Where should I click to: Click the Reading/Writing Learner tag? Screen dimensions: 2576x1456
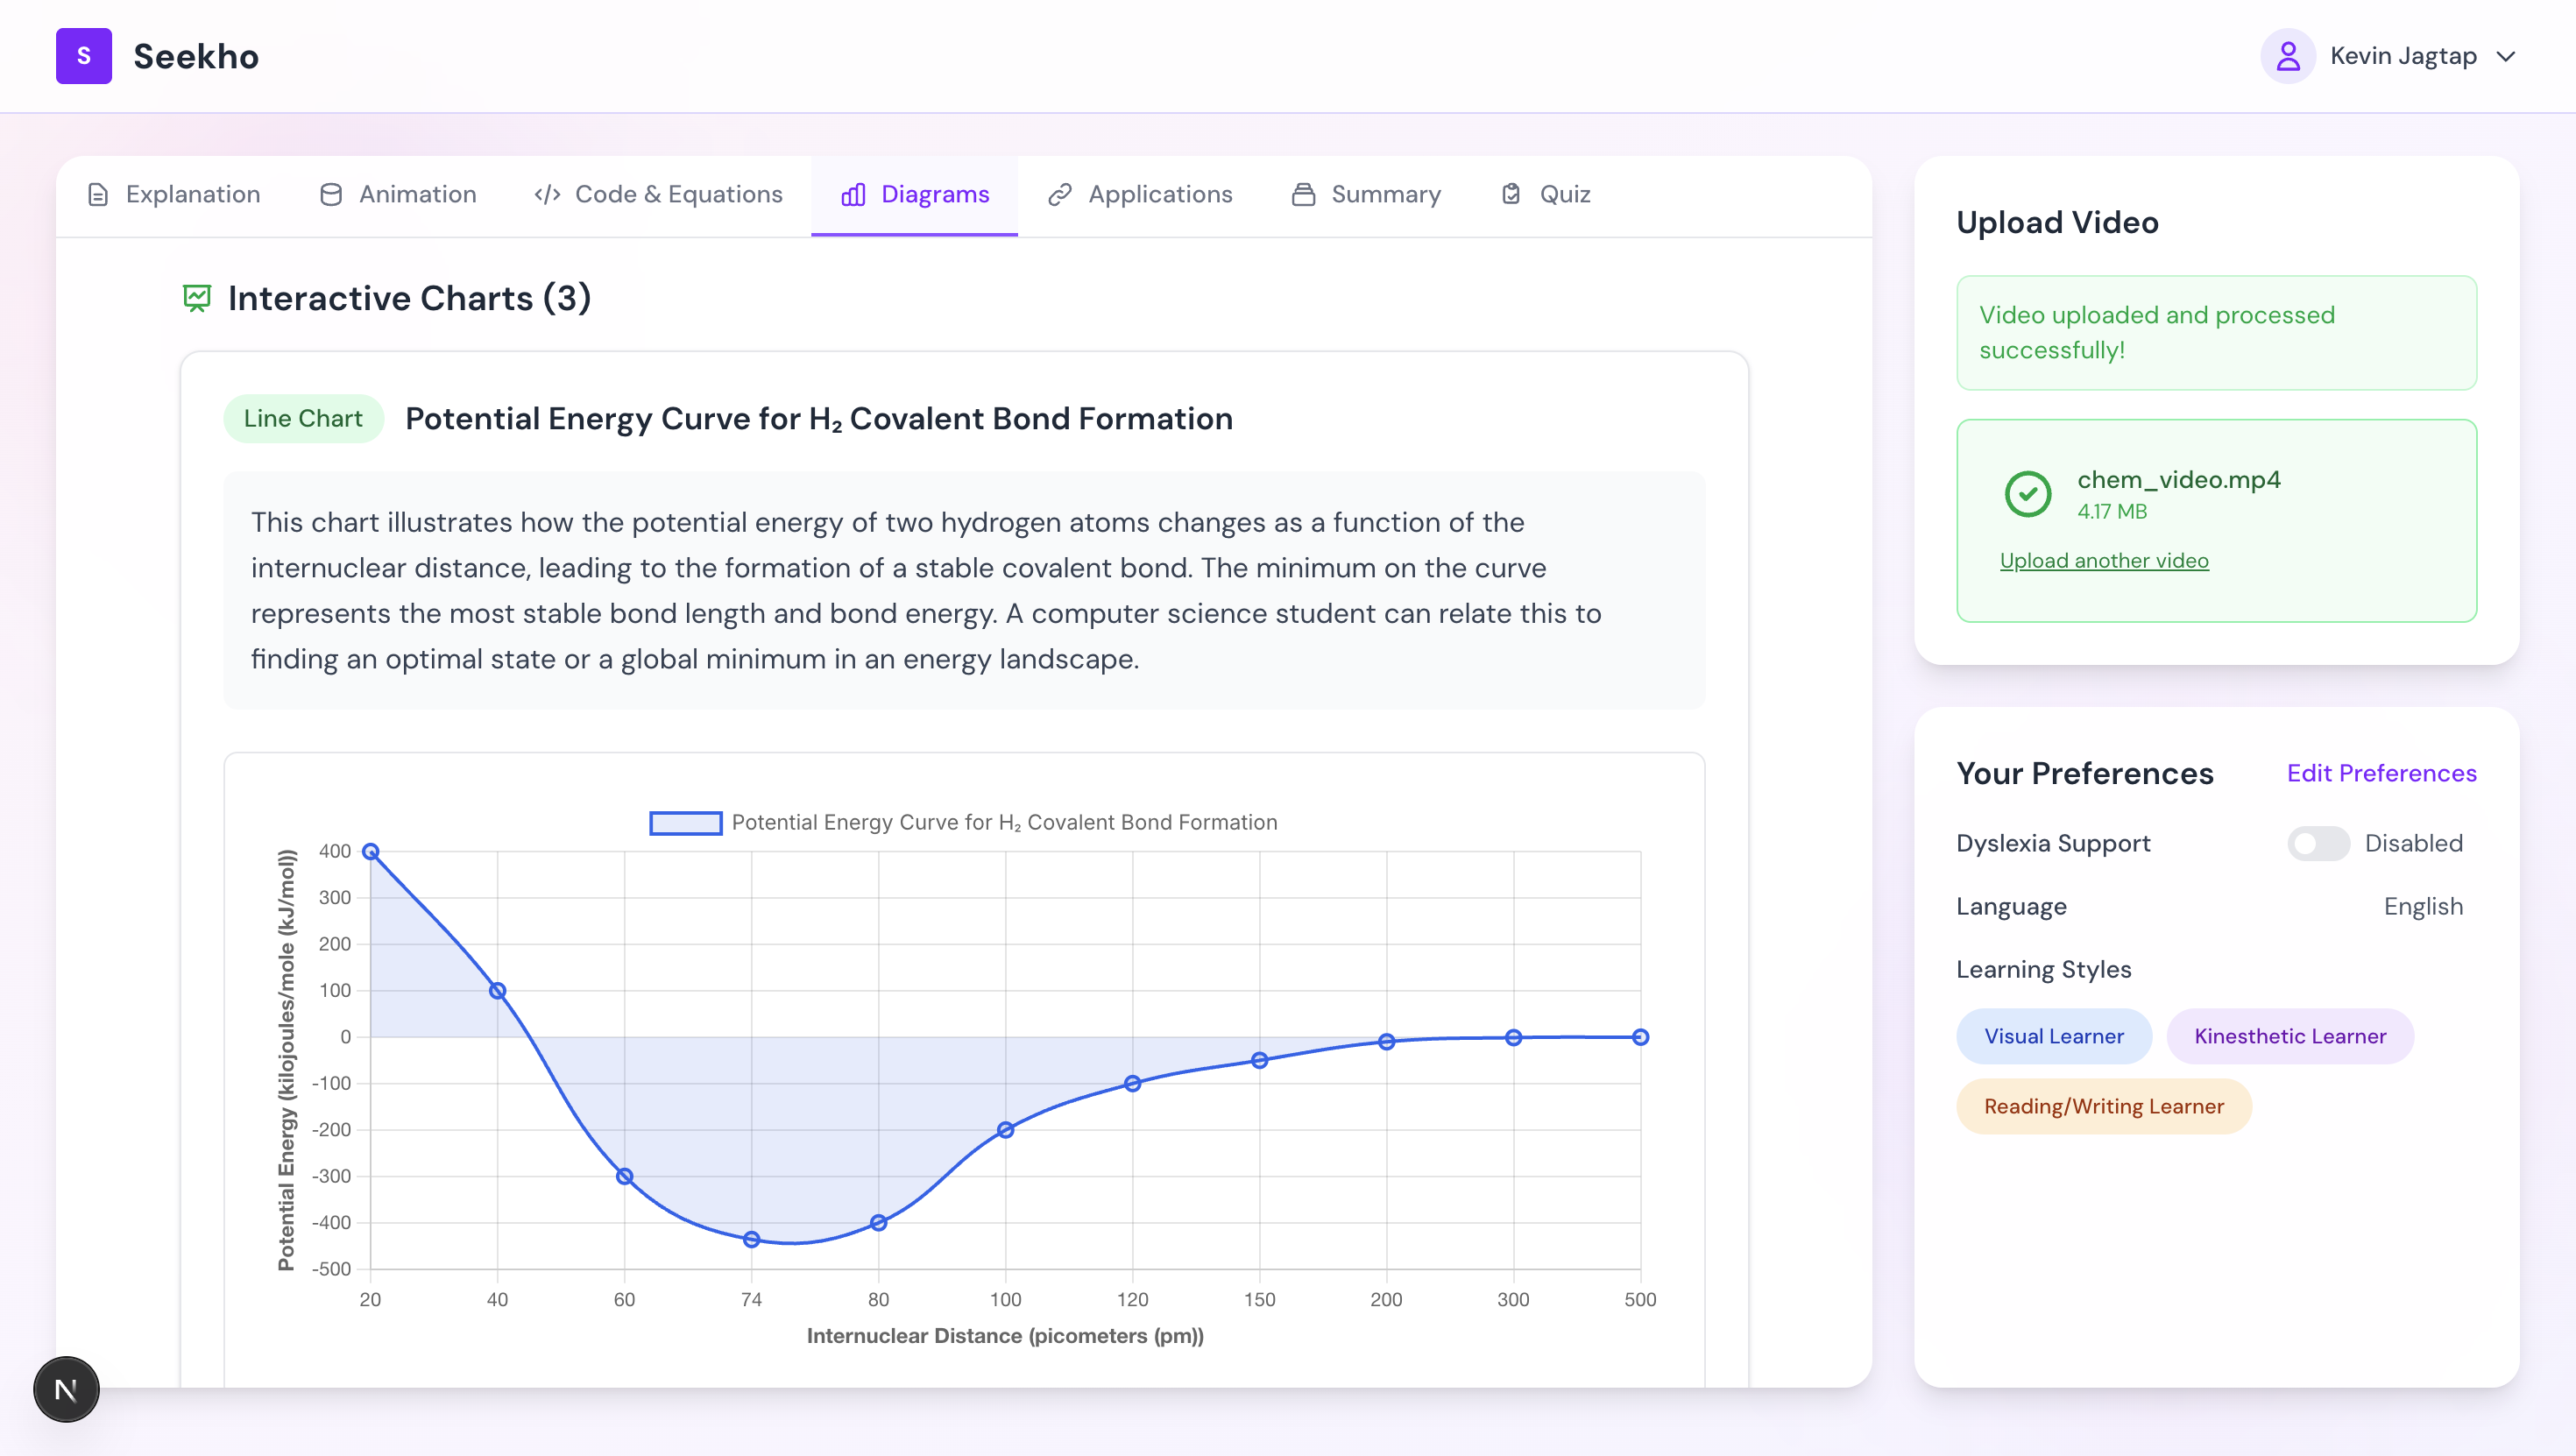tap(2103, 1106)
